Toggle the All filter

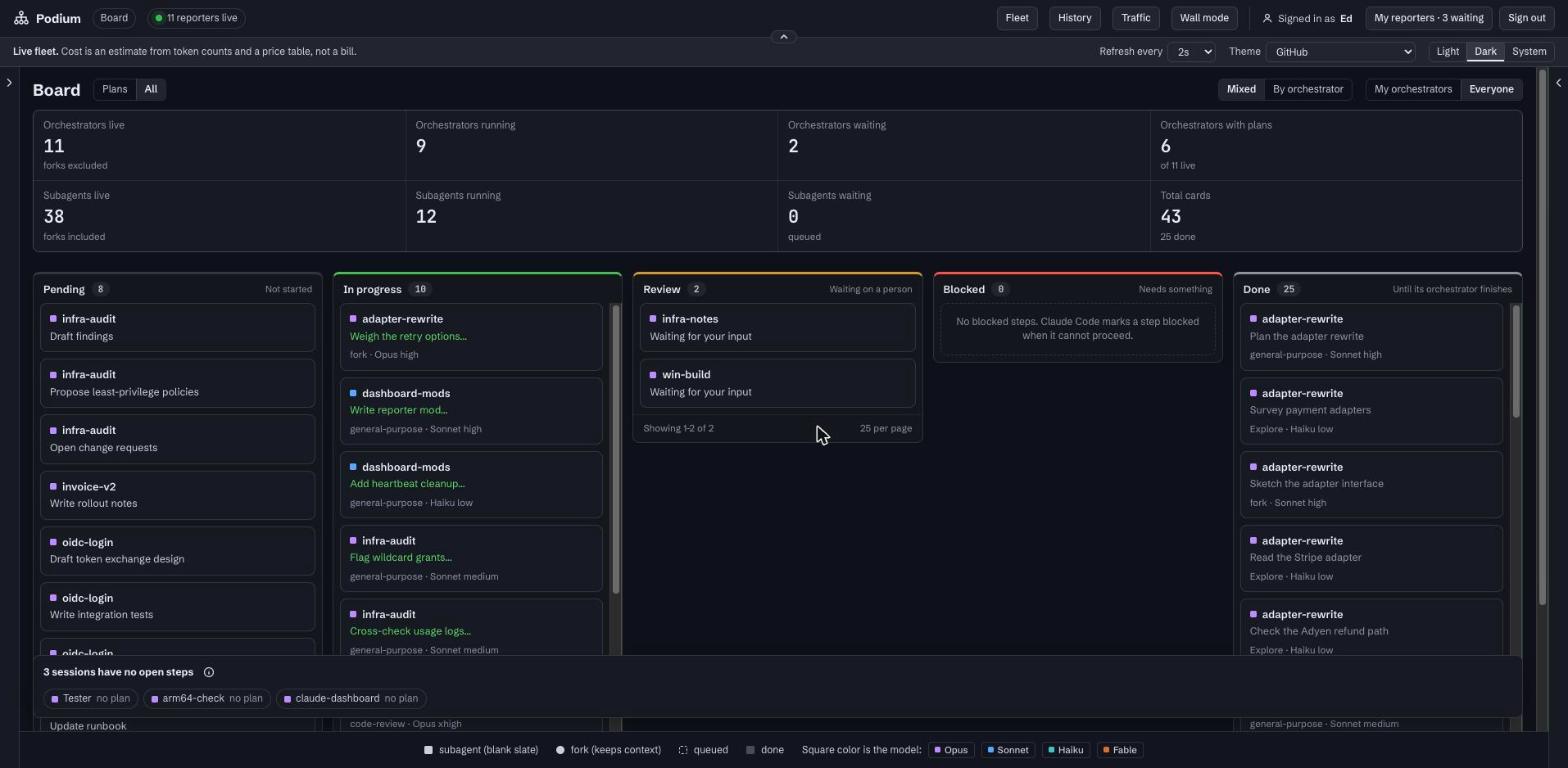pos(150,89)
